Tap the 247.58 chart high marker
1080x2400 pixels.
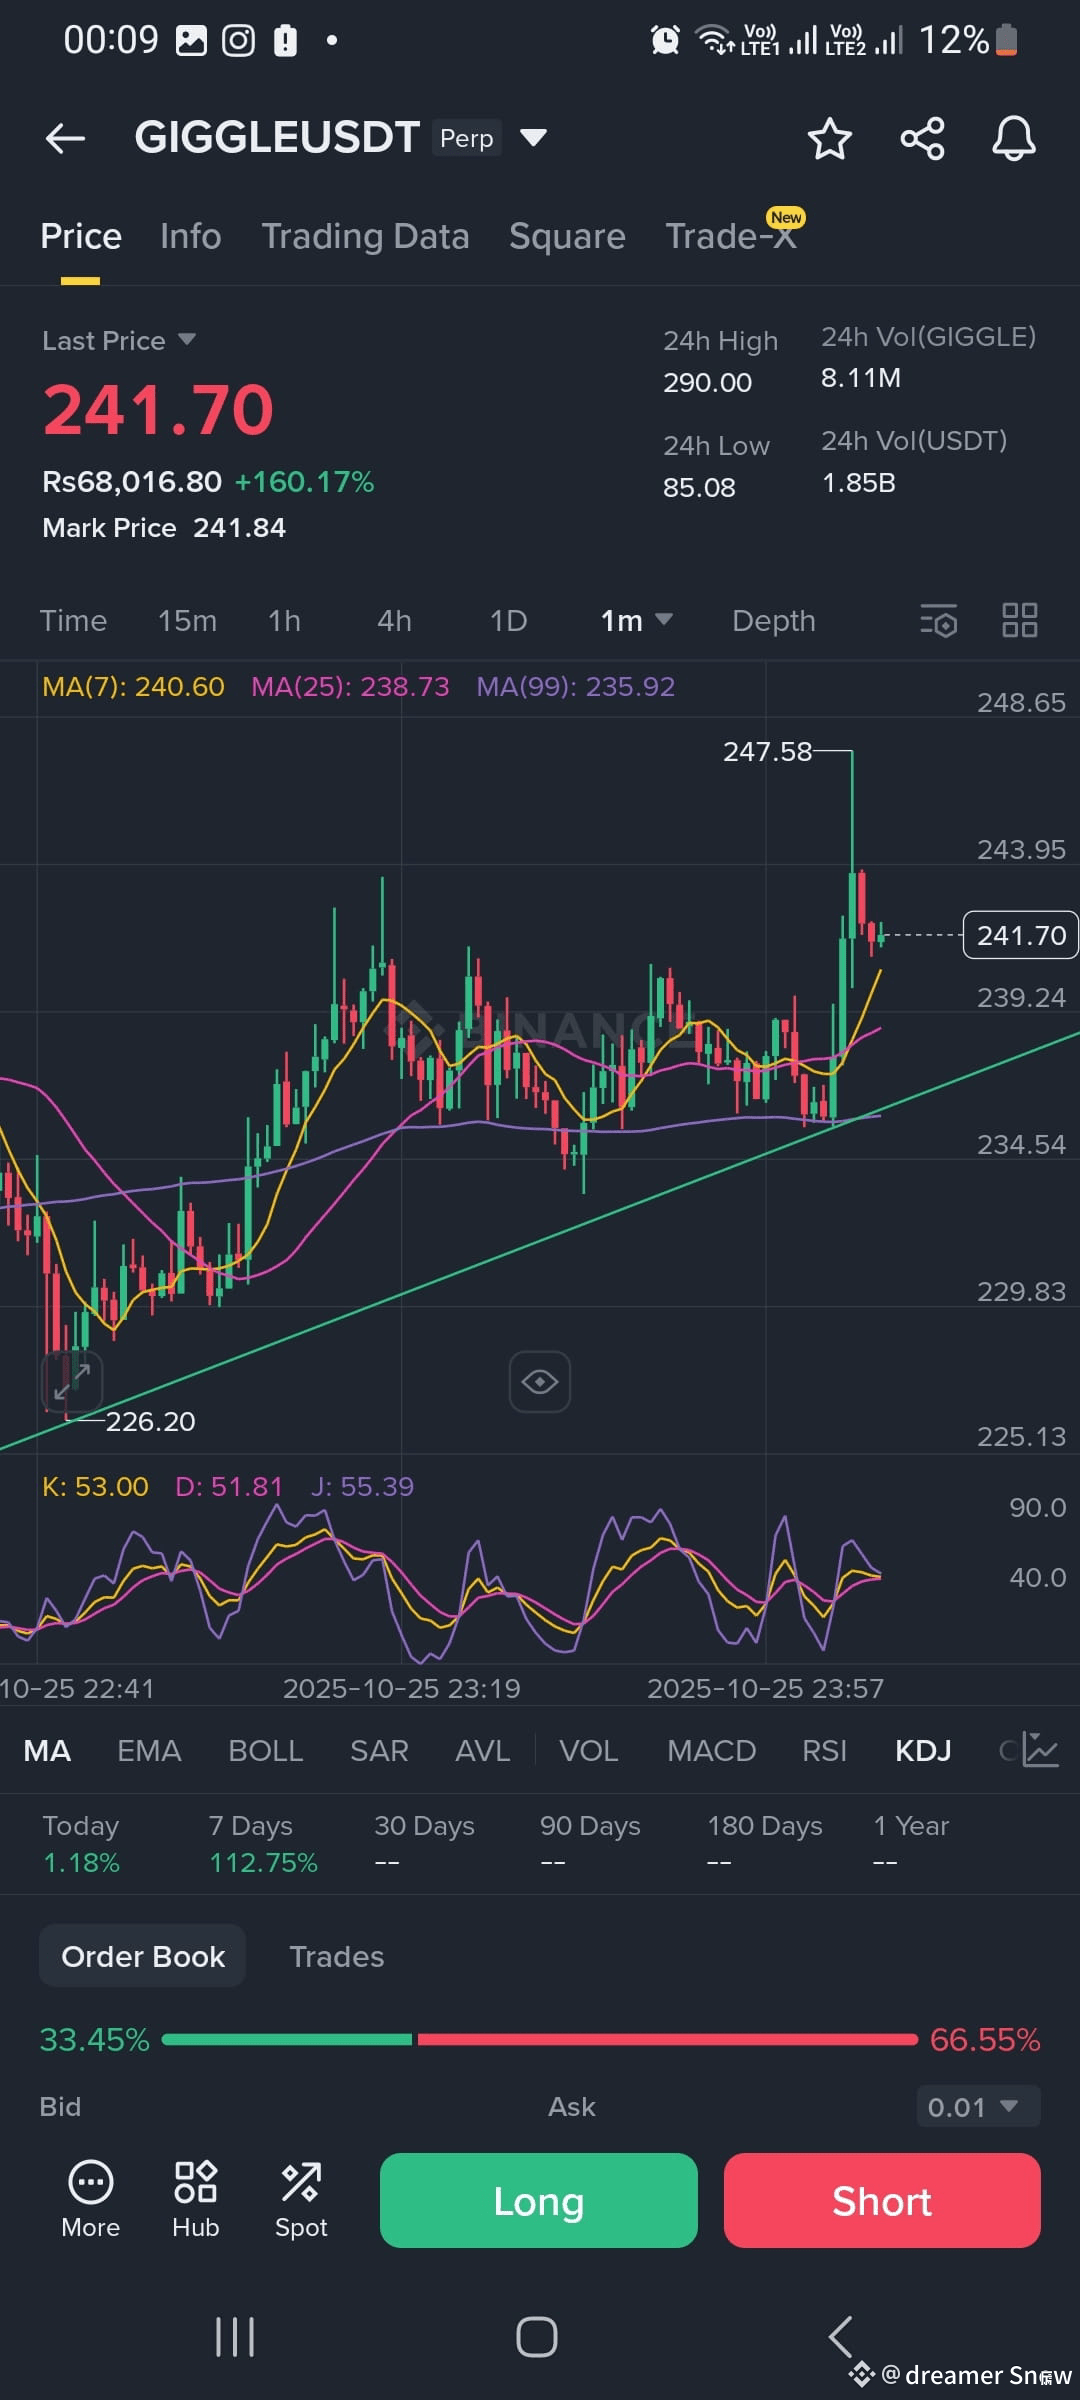(x=767, y=751)
